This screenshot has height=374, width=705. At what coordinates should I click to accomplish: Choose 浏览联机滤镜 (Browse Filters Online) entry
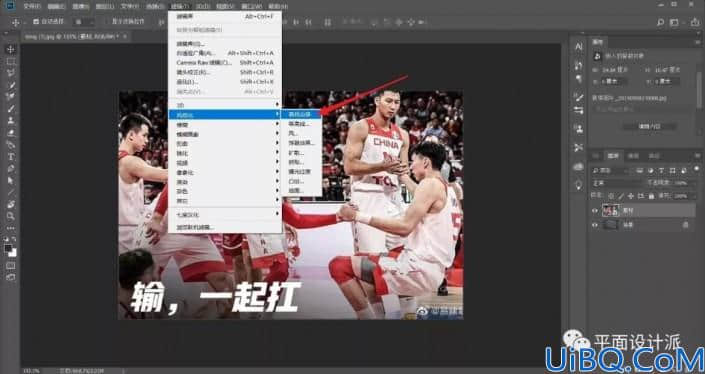click(225, 227)
